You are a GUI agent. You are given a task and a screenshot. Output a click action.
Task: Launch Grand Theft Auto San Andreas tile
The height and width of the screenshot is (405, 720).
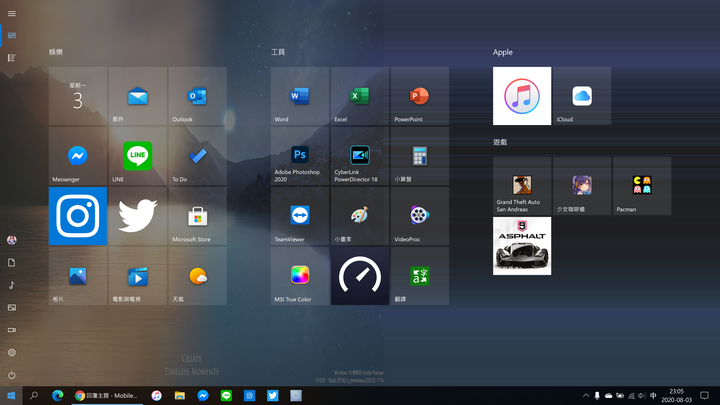pos(522,186)
